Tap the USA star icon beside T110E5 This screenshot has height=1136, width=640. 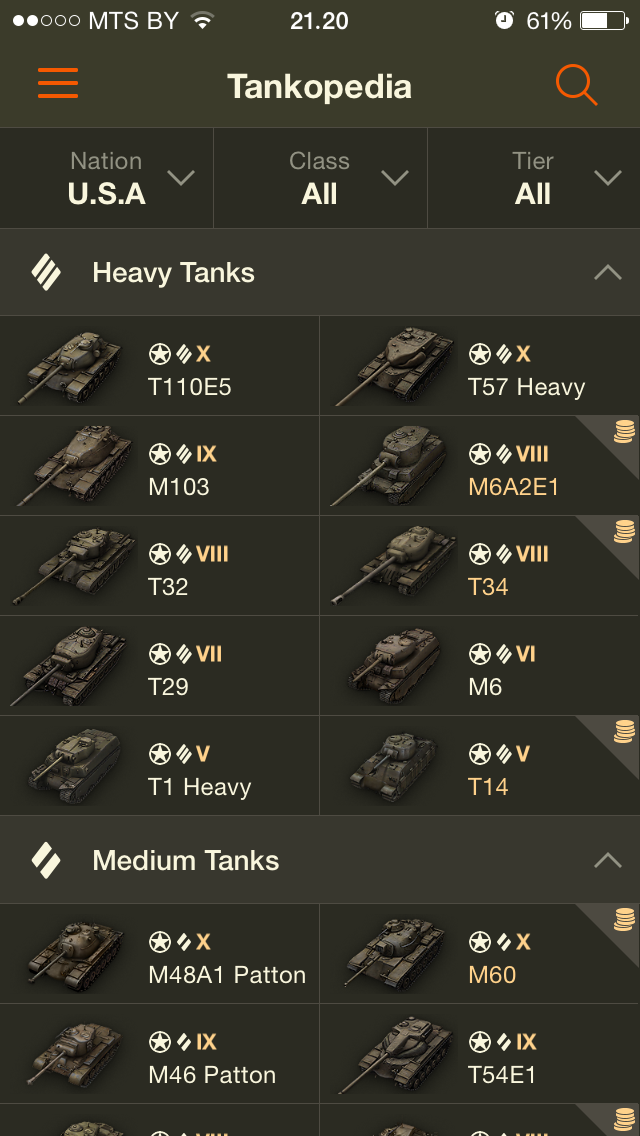pos(159,354)
